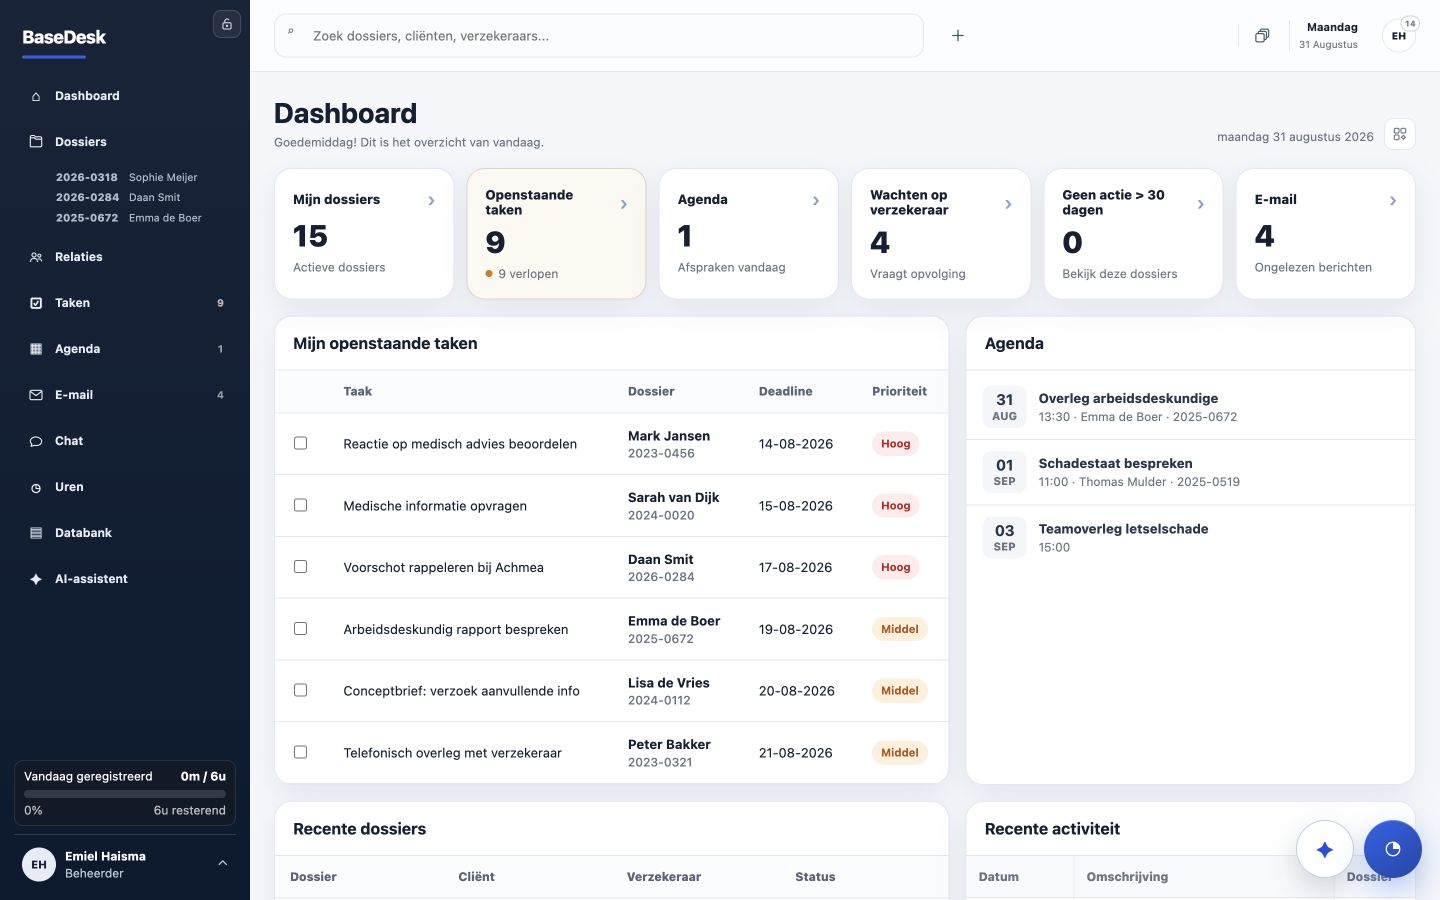Click the 'Vandaag geregistreerd' hours progress bar
Screen dimensions: 1440x900
[x=125, y=794]
